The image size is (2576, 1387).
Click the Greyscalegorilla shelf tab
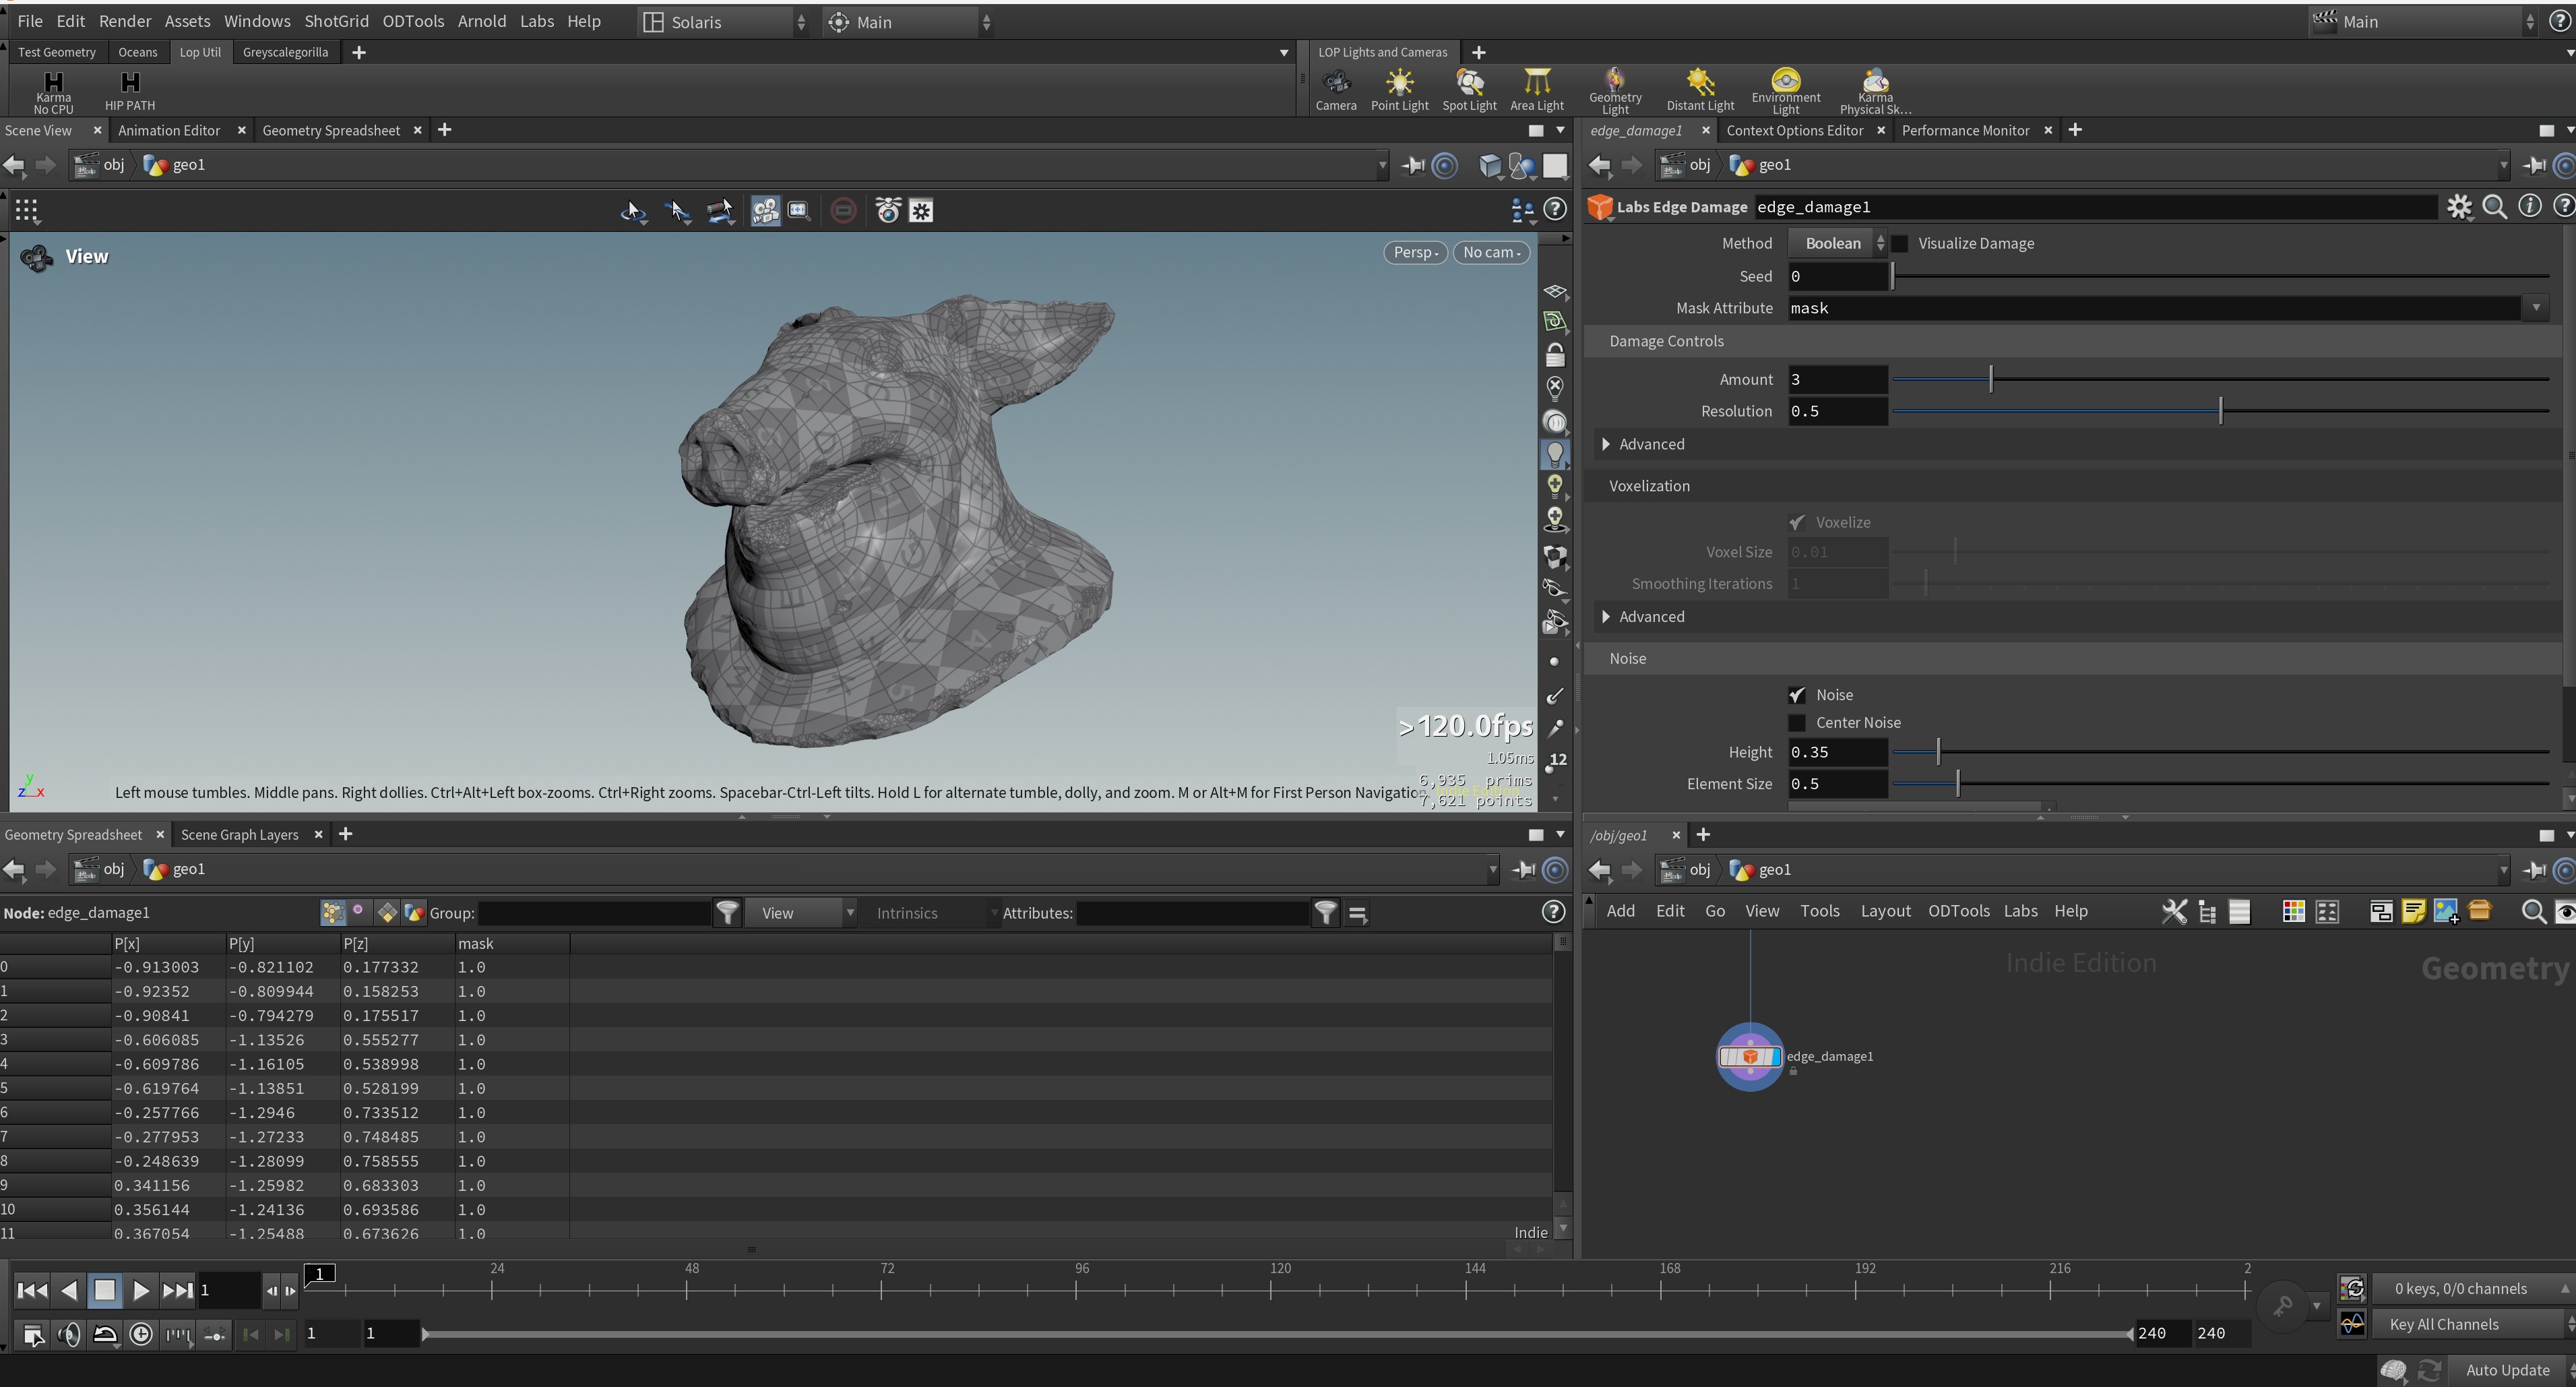pyautogui.click(x=285, y=52)
